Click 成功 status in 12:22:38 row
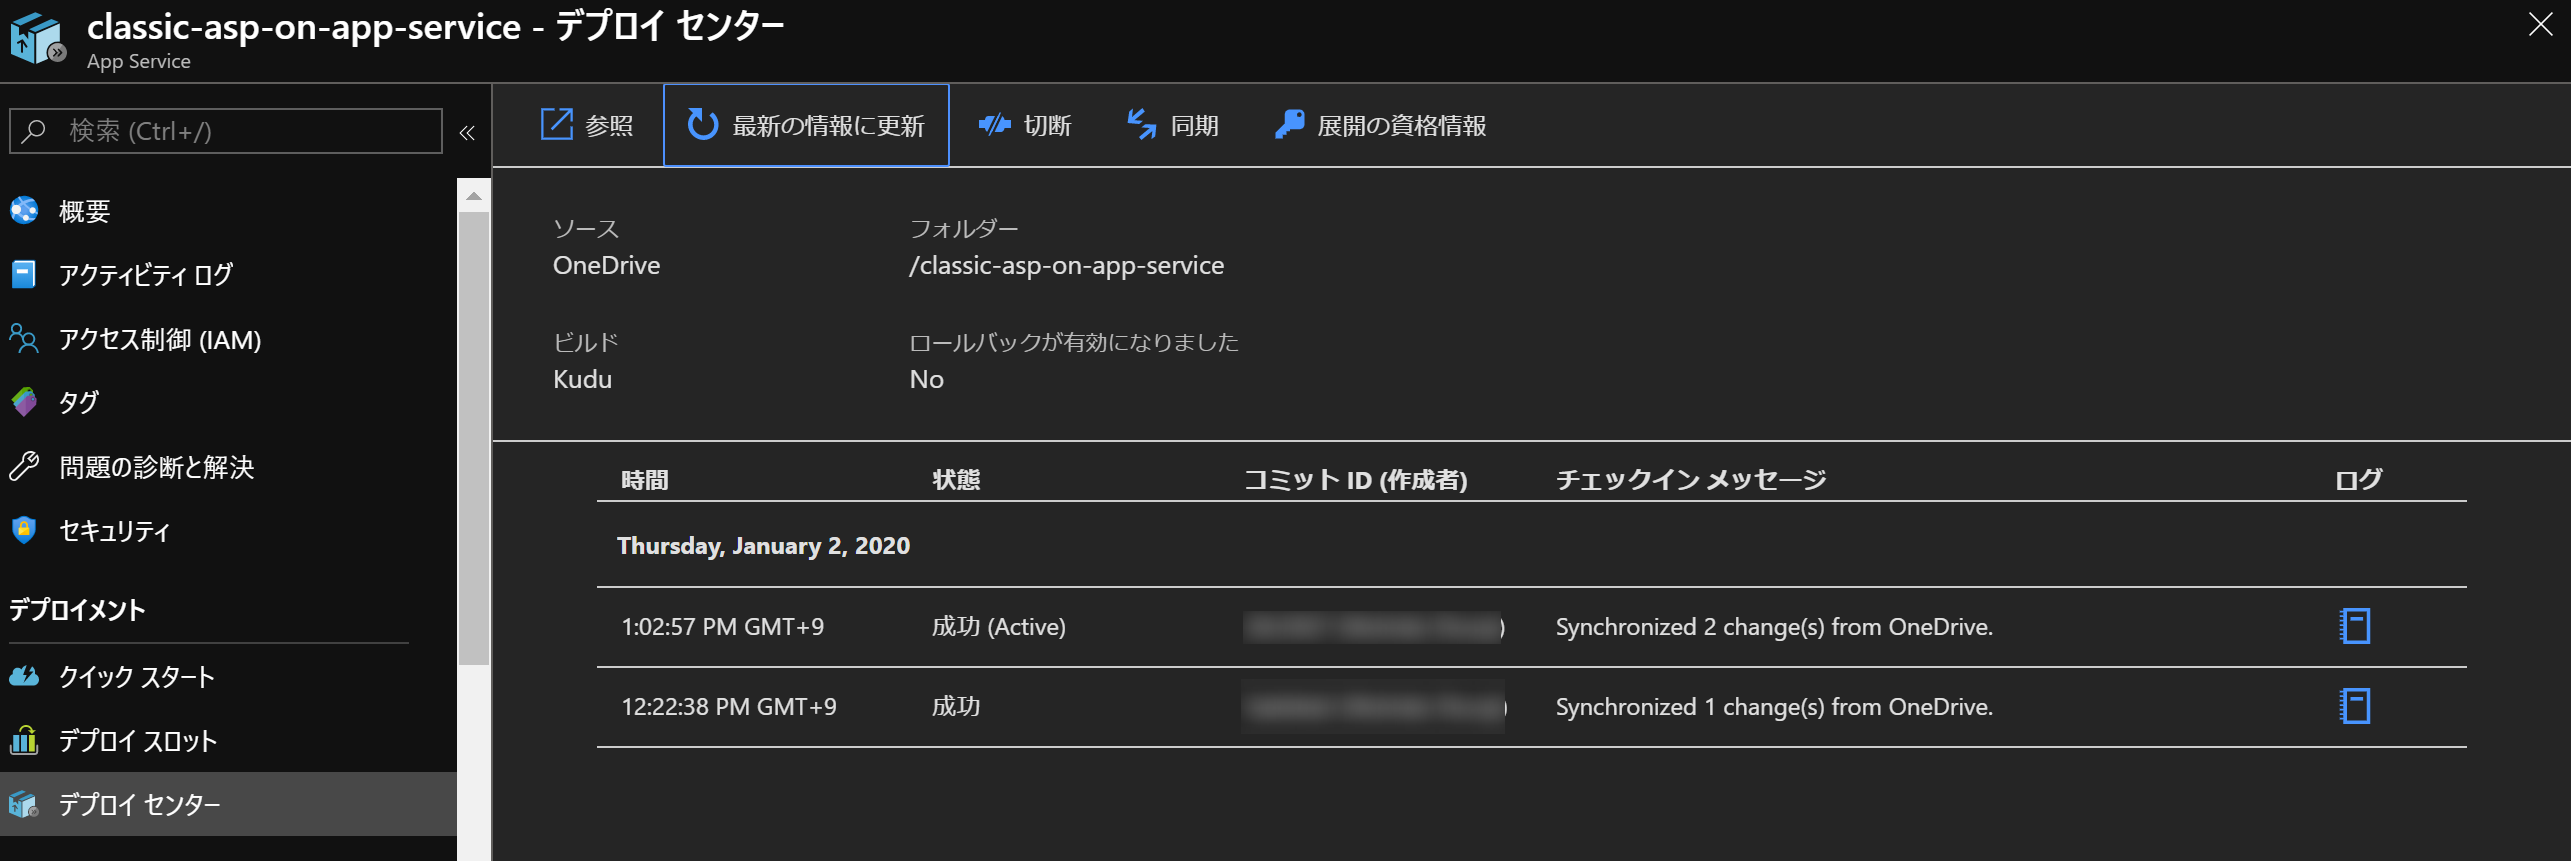 [956, 707]
